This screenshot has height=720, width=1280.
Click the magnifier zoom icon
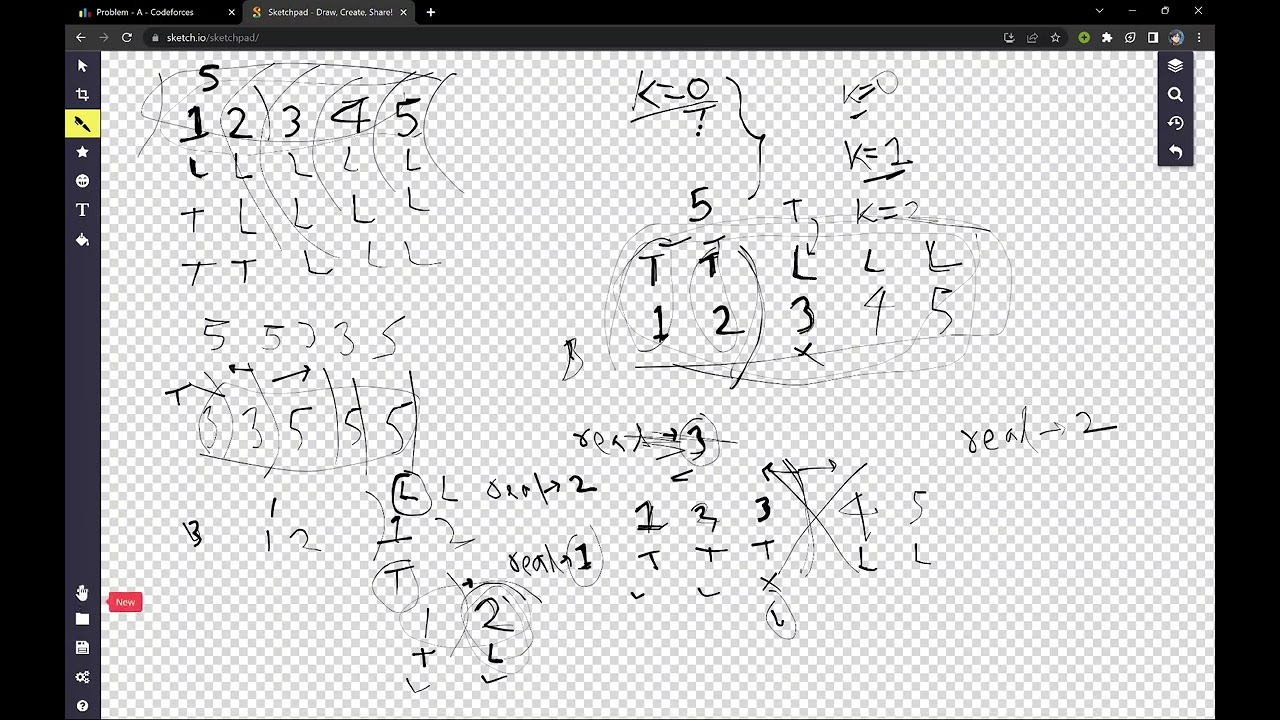(1175, 95)
